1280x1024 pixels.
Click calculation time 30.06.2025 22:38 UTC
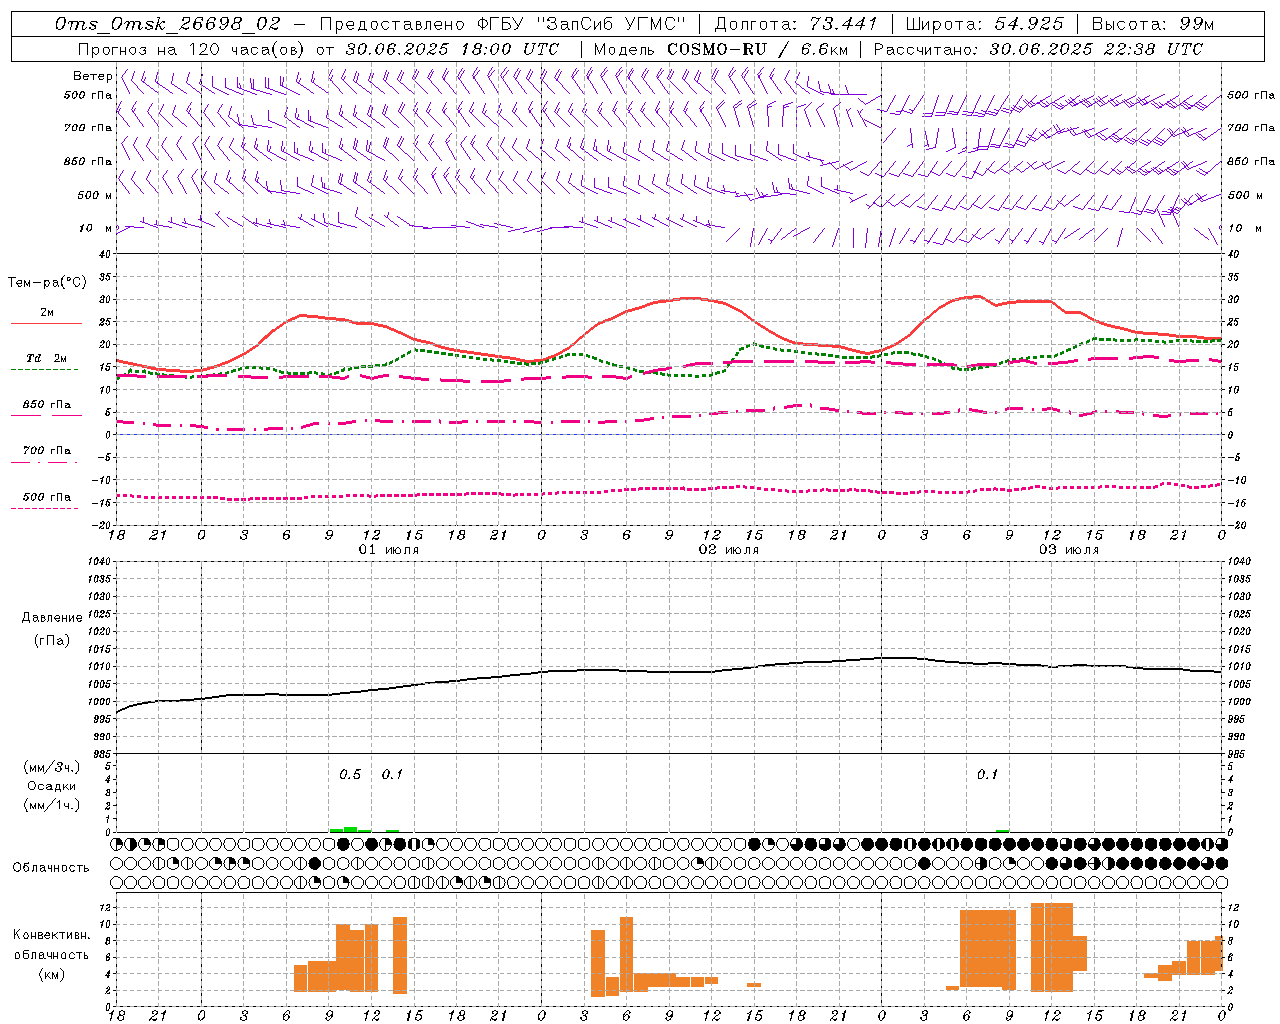[1096, 49]
